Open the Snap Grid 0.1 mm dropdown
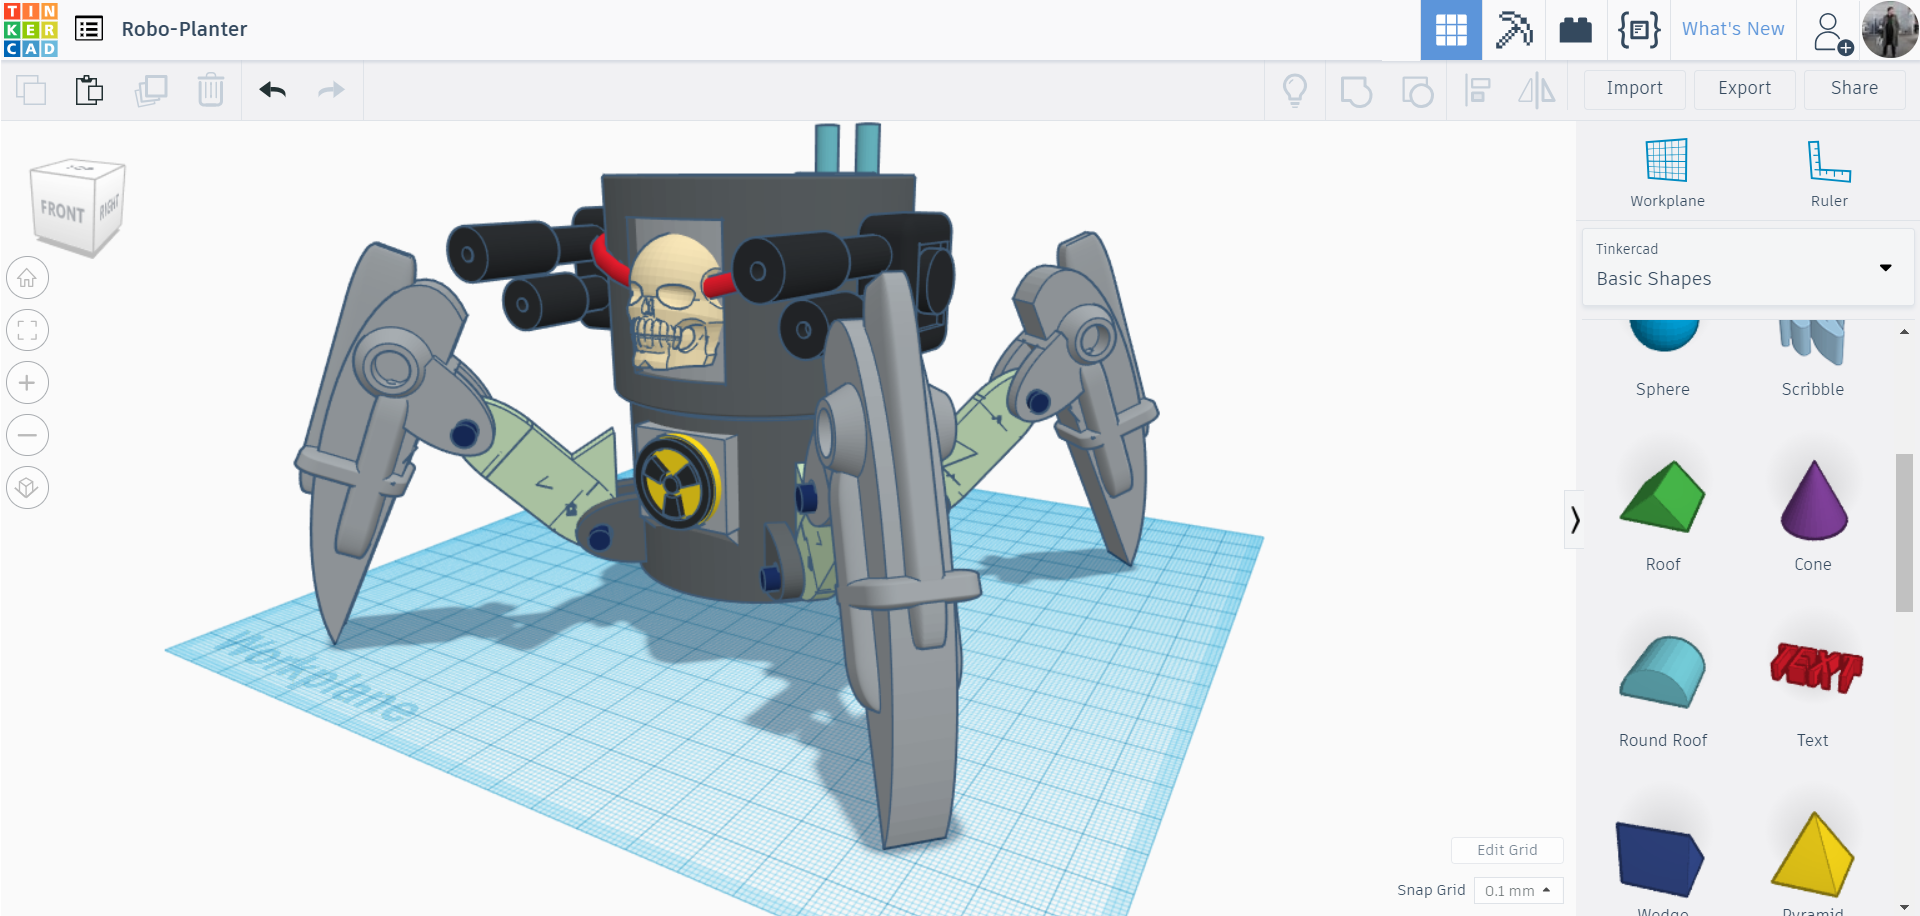This screenshot has width=1920, height=916. click(x=1518, y=891)
